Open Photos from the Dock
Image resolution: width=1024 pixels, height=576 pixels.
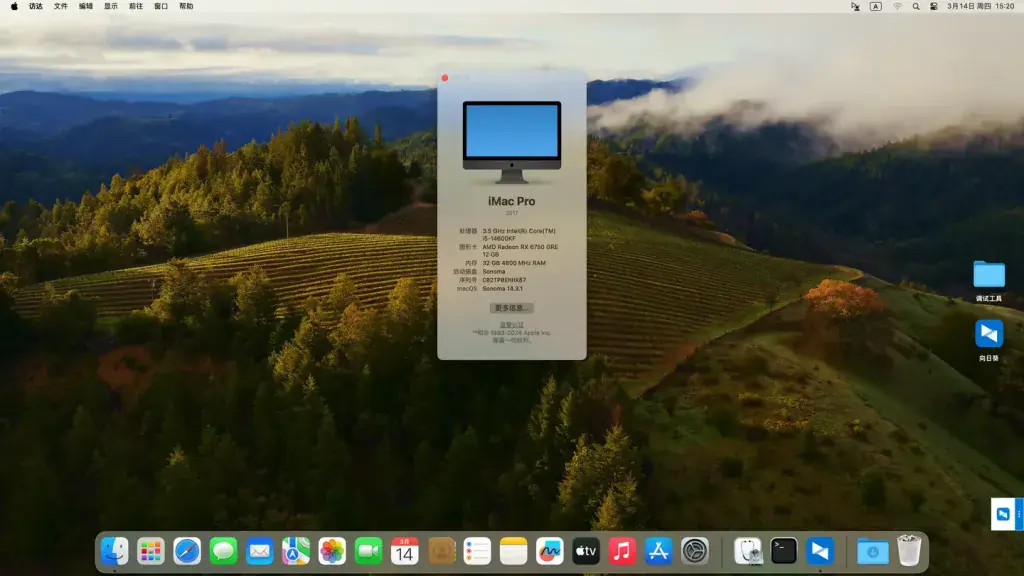[332, 551]
